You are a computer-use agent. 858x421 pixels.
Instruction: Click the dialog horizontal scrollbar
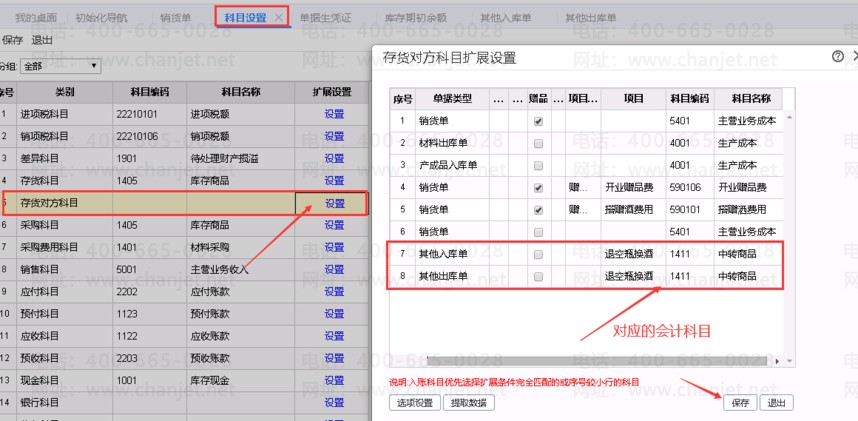(596, 361)
